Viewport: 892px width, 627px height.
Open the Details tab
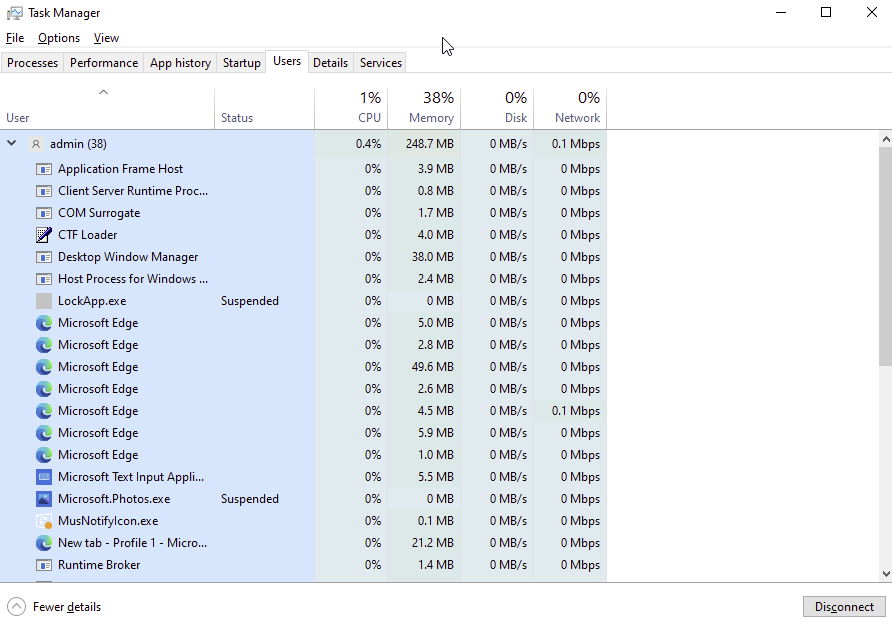[330, 63]
